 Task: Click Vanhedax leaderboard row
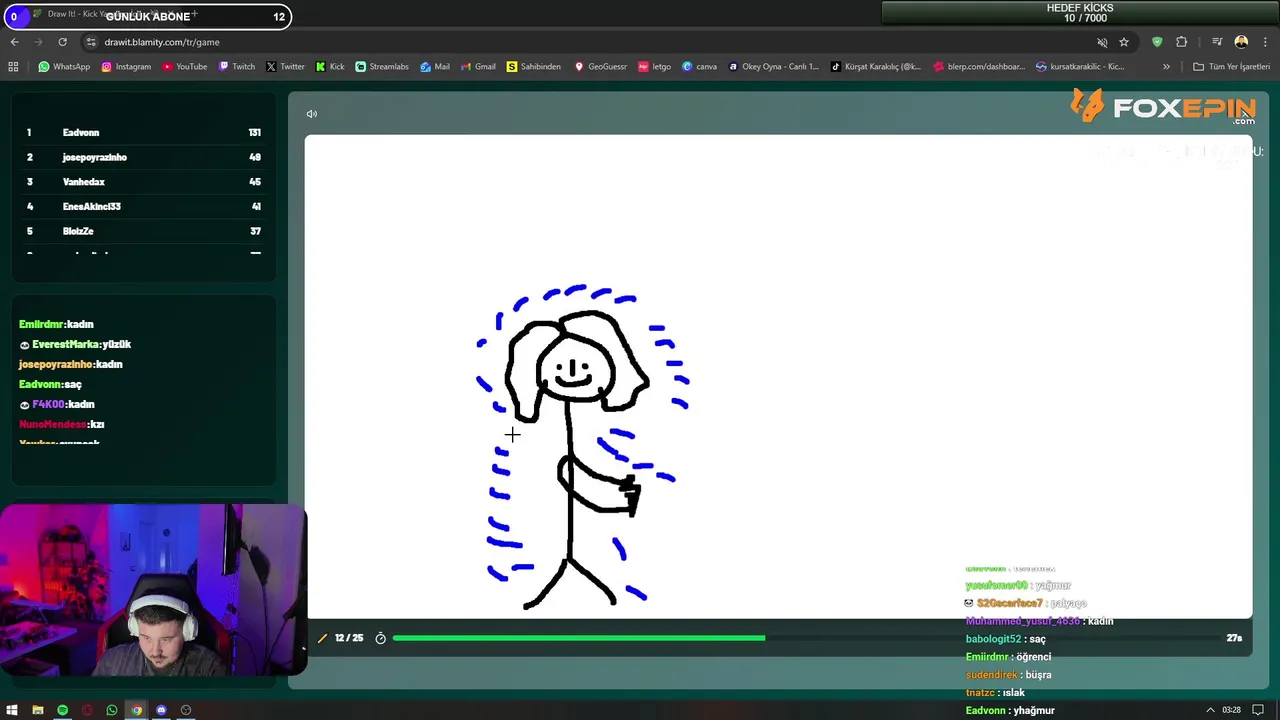143,182
